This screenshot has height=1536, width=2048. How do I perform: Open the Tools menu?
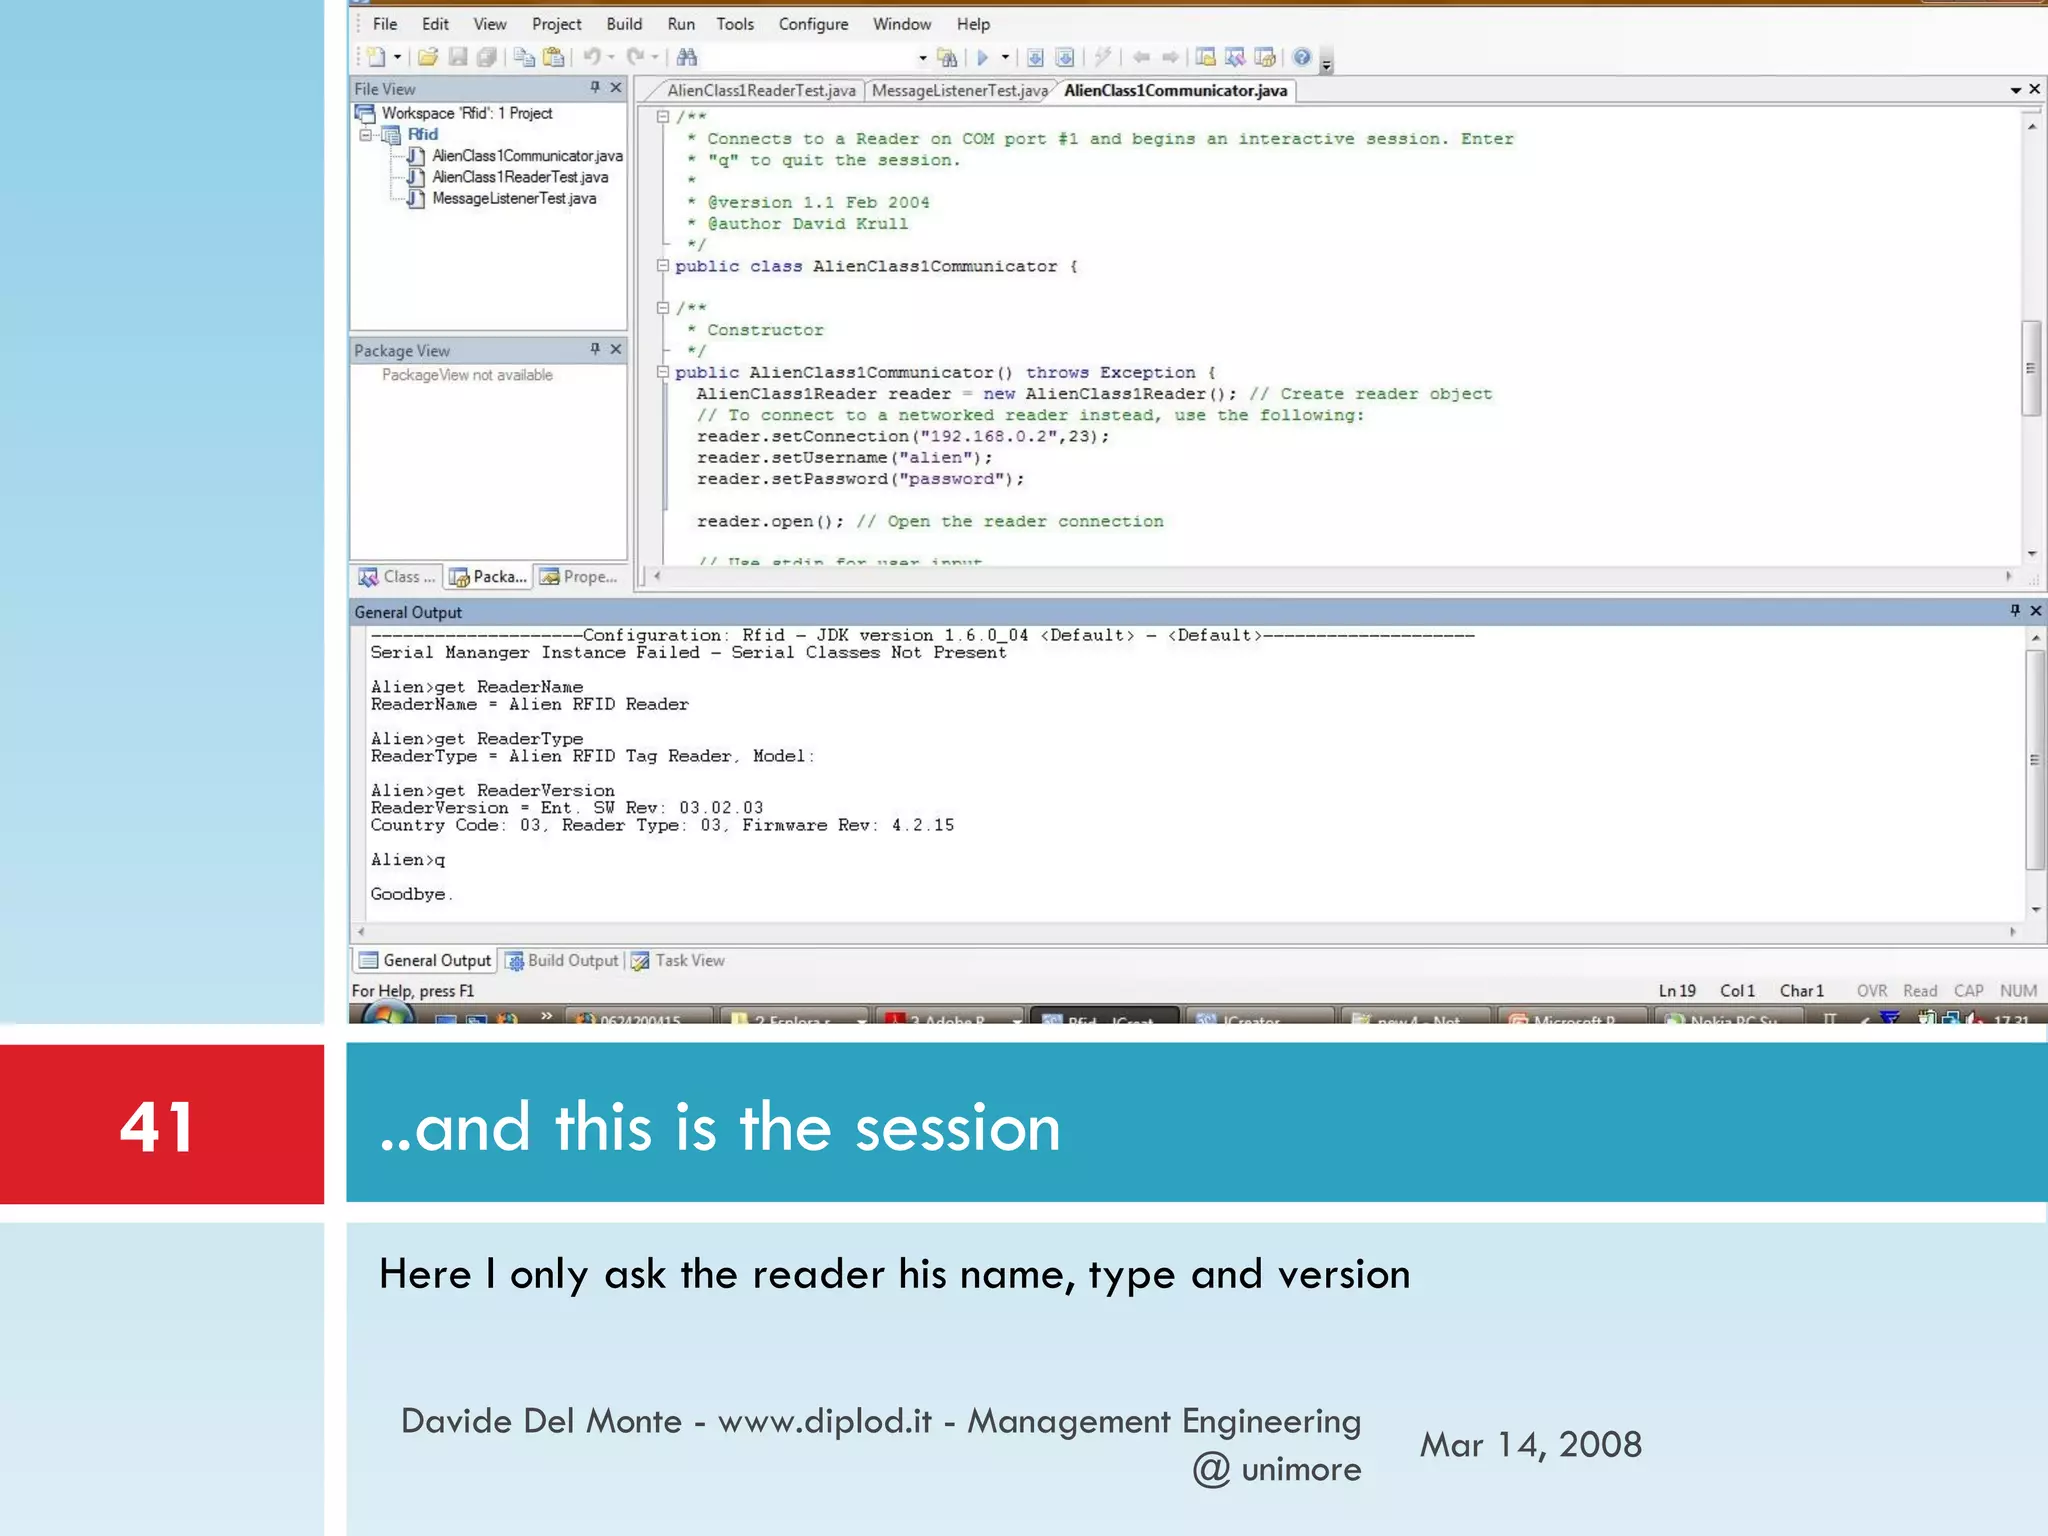[735, 24]
